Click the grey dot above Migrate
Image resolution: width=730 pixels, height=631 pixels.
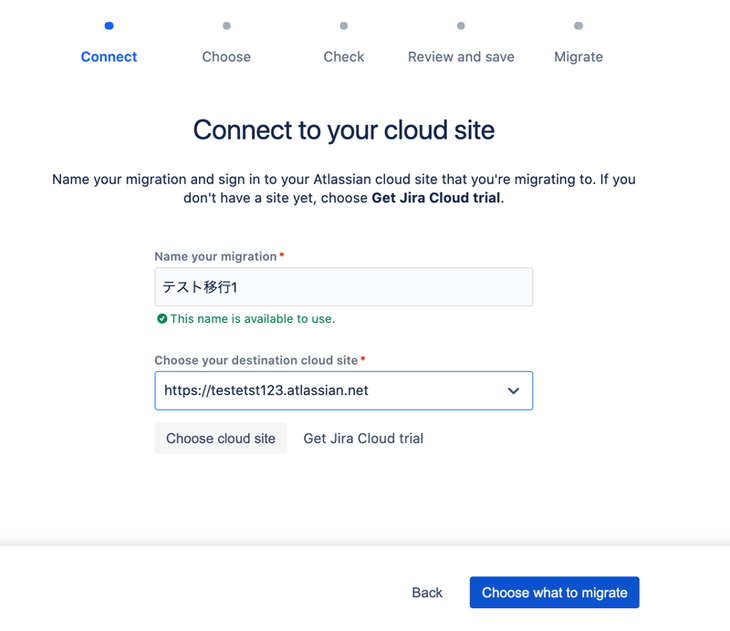578,26
